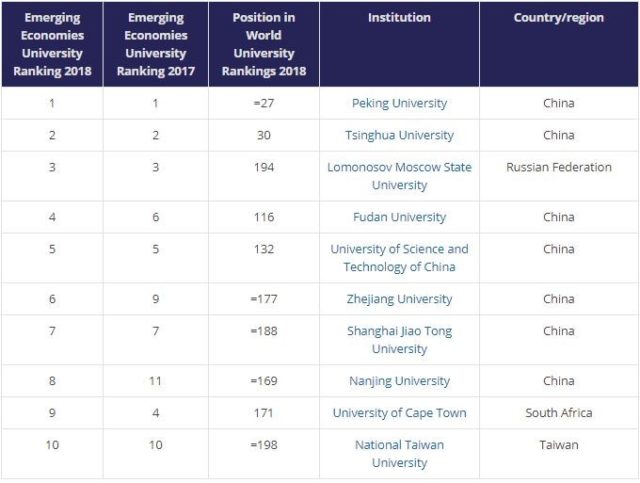Click Emerging Economies University Ranking 2017 header
The height and width of the screenshot is (483, 640).
pyautogui.click(x=156, y=44)
